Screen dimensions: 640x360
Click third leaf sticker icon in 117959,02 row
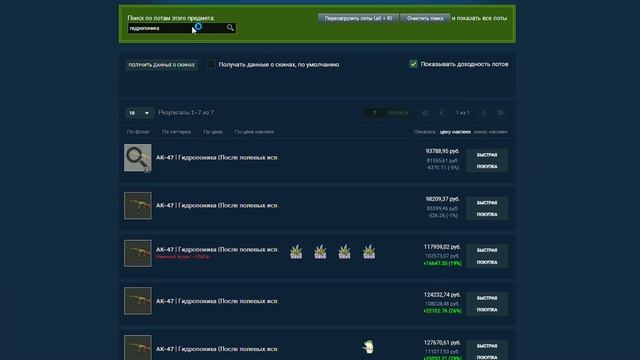[344, 251]
